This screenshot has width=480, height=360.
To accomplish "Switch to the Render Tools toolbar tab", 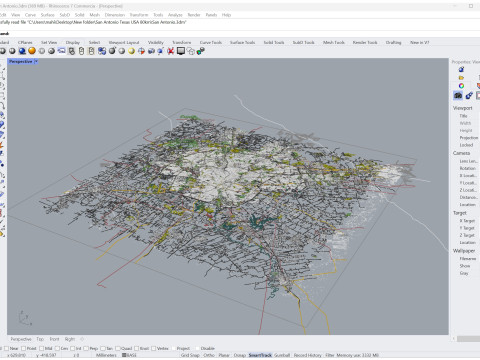I will click(365, 42).
